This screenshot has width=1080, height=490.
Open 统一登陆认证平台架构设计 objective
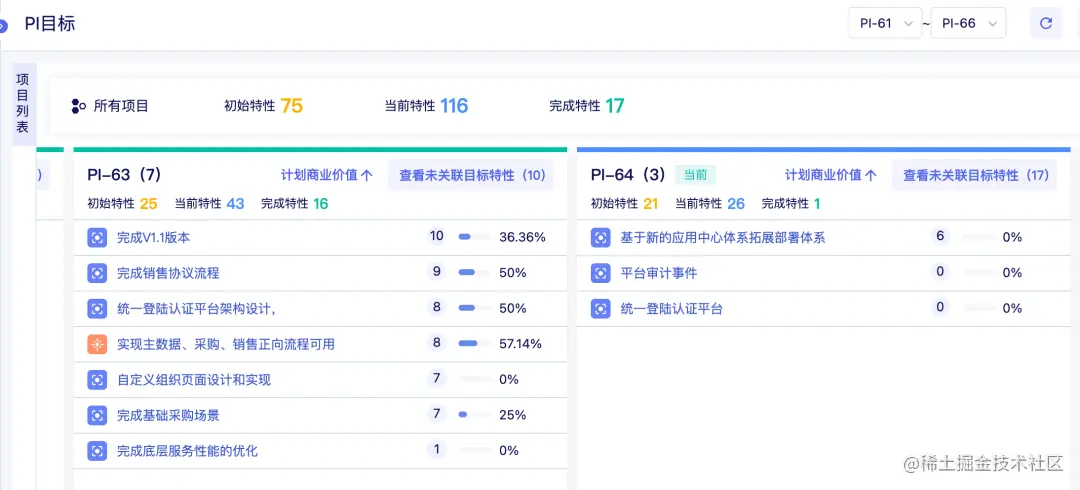click(x=196, y=308)
